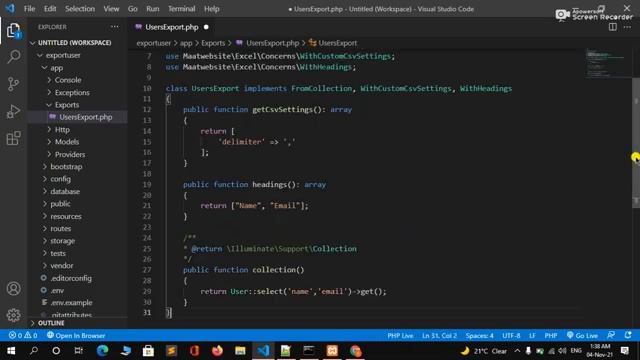The width and height of the screenshot is (640, 360).
Task: Open Action Center notifications icon
Action: click(624, 351)
